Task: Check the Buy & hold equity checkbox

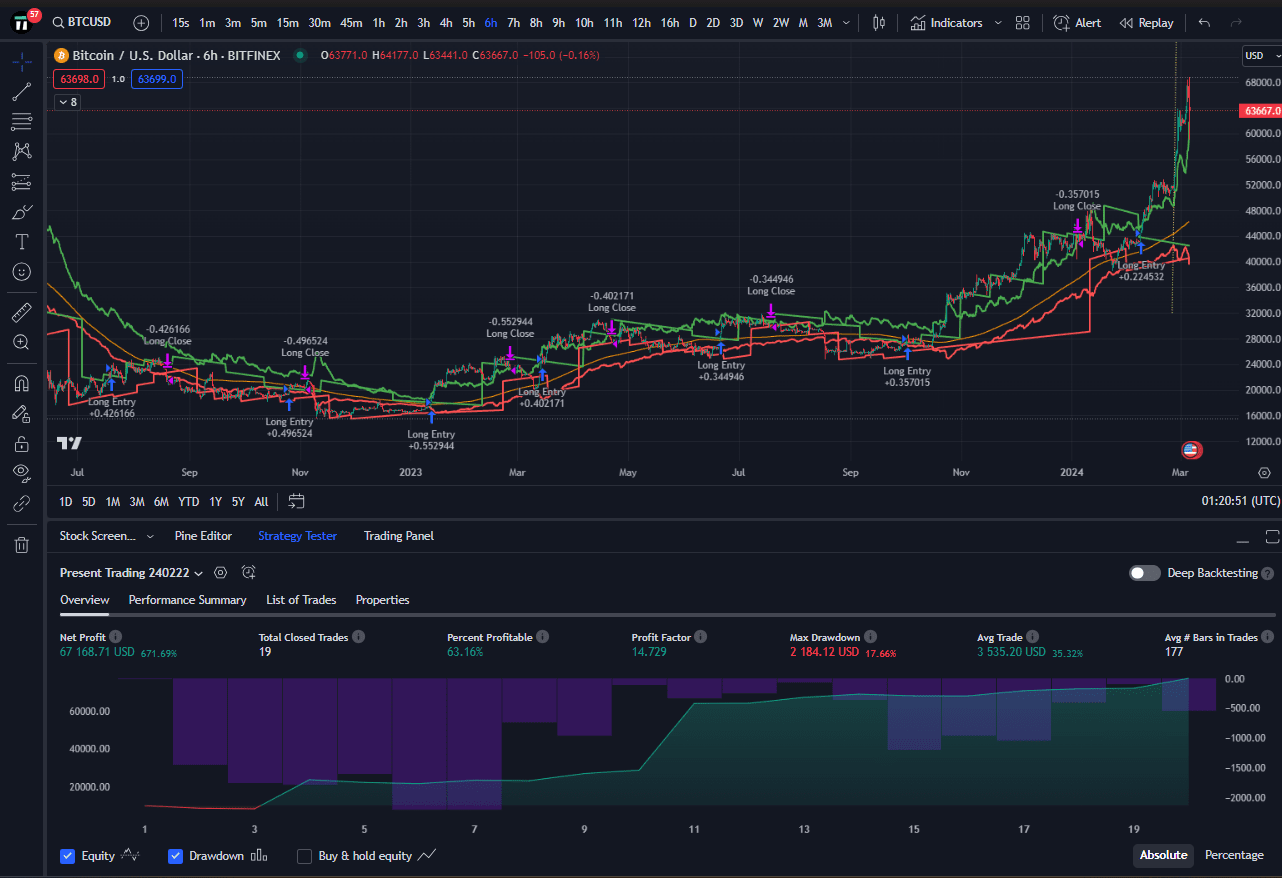Action: click(304, 856)
